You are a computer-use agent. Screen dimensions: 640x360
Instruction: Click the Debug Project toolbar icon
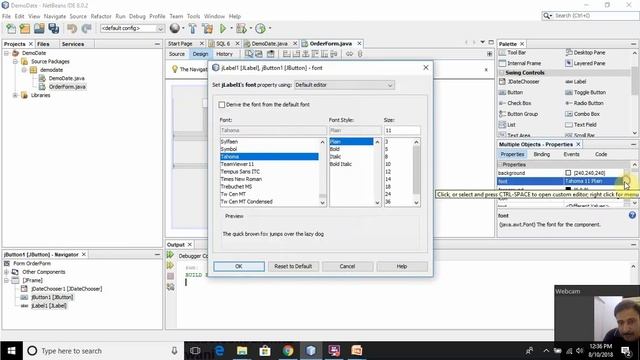tap(241, 28)
